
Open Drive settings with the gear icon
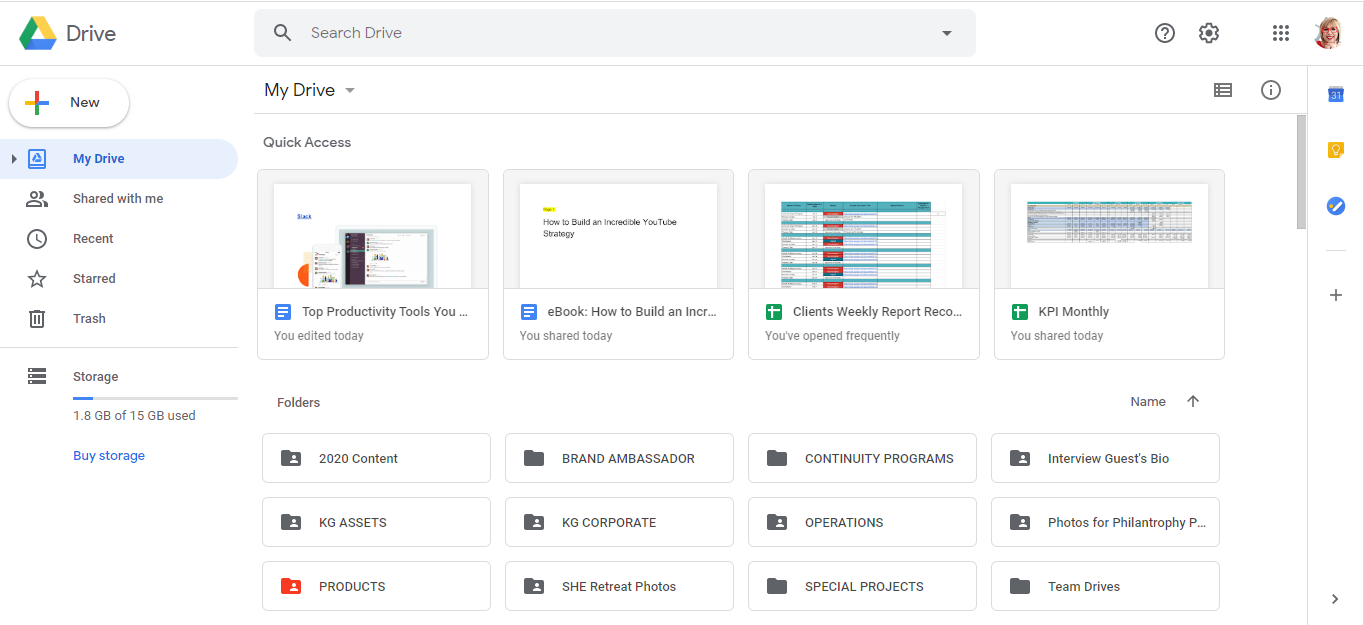click(x=1209, y=33)
